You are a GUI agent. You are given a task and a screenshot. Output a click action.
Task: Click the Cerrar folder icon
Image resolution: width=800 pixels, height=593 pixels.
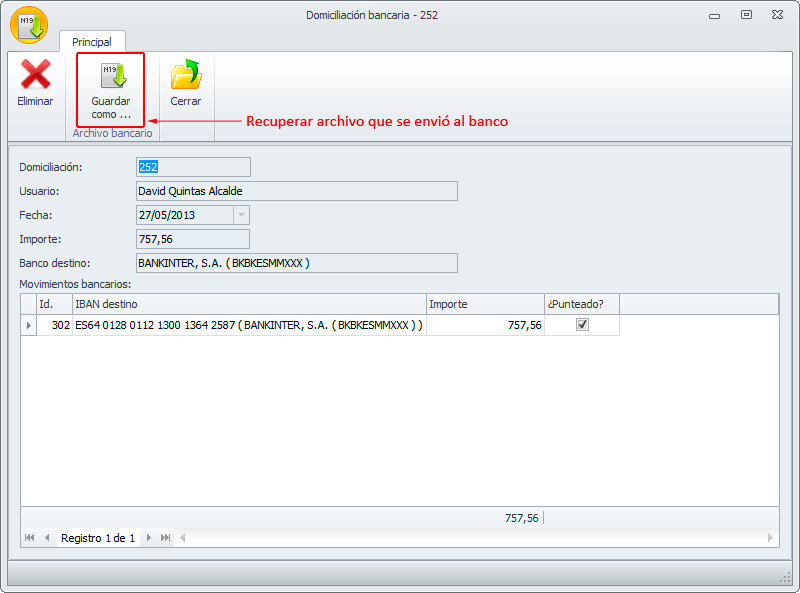[186, 75]
